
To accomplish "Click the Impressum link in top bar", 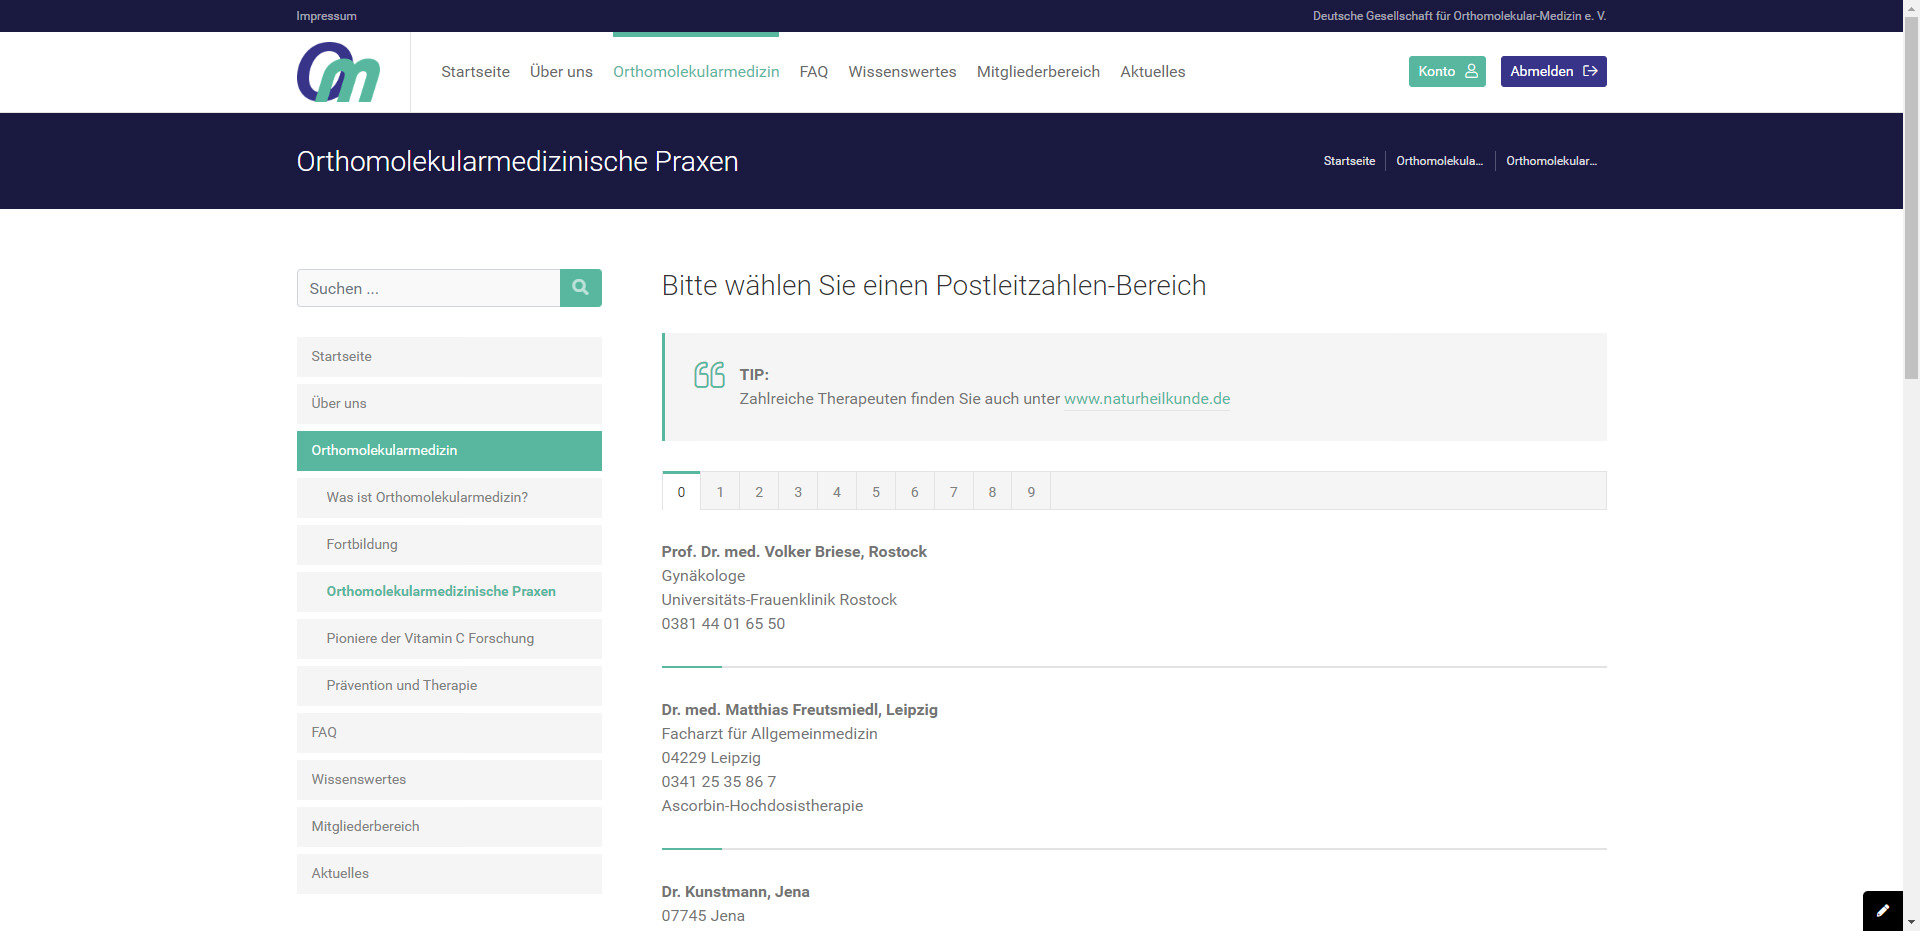I will tap(326, 16).
